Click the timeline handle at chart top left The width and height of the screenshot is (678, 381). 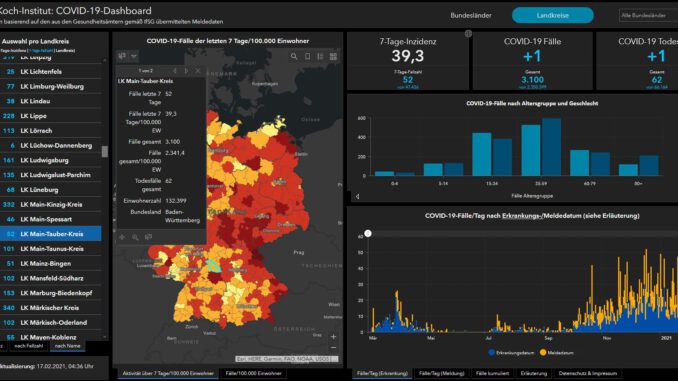pos(368,234)
